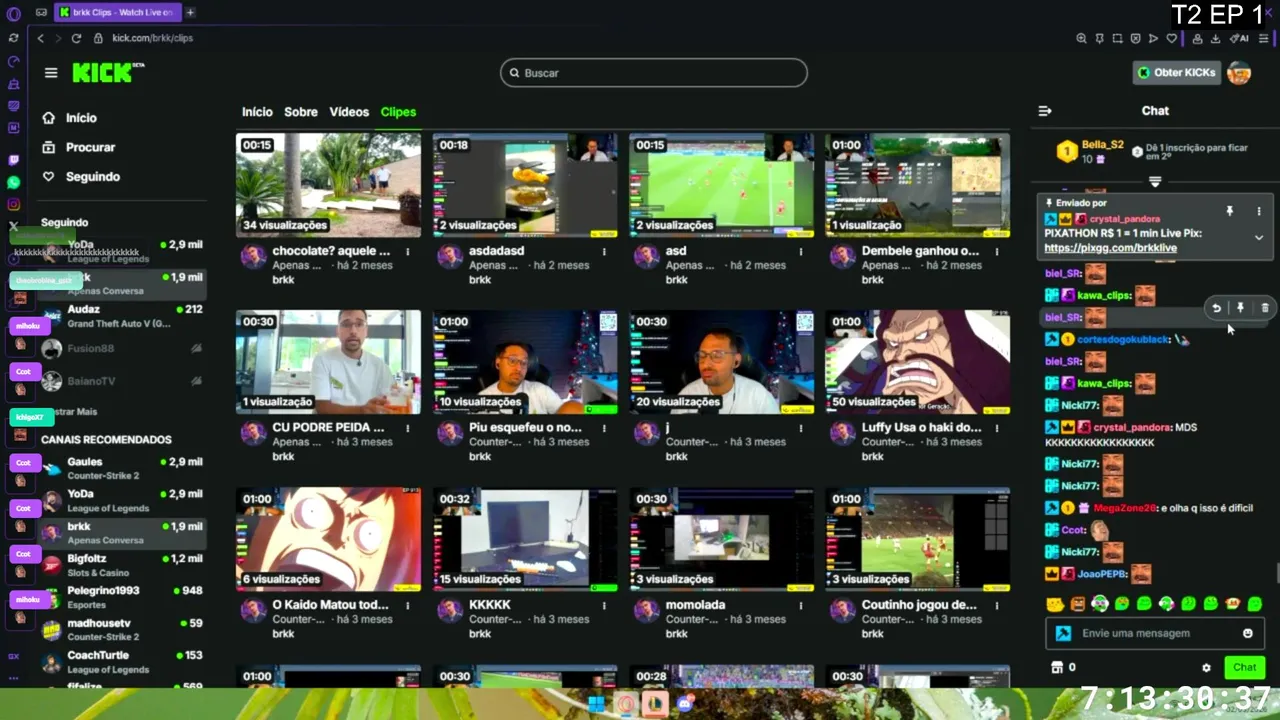Open options for clip 'Dembele ganhou o...'

pyautogui.click(x=997, y=252)
